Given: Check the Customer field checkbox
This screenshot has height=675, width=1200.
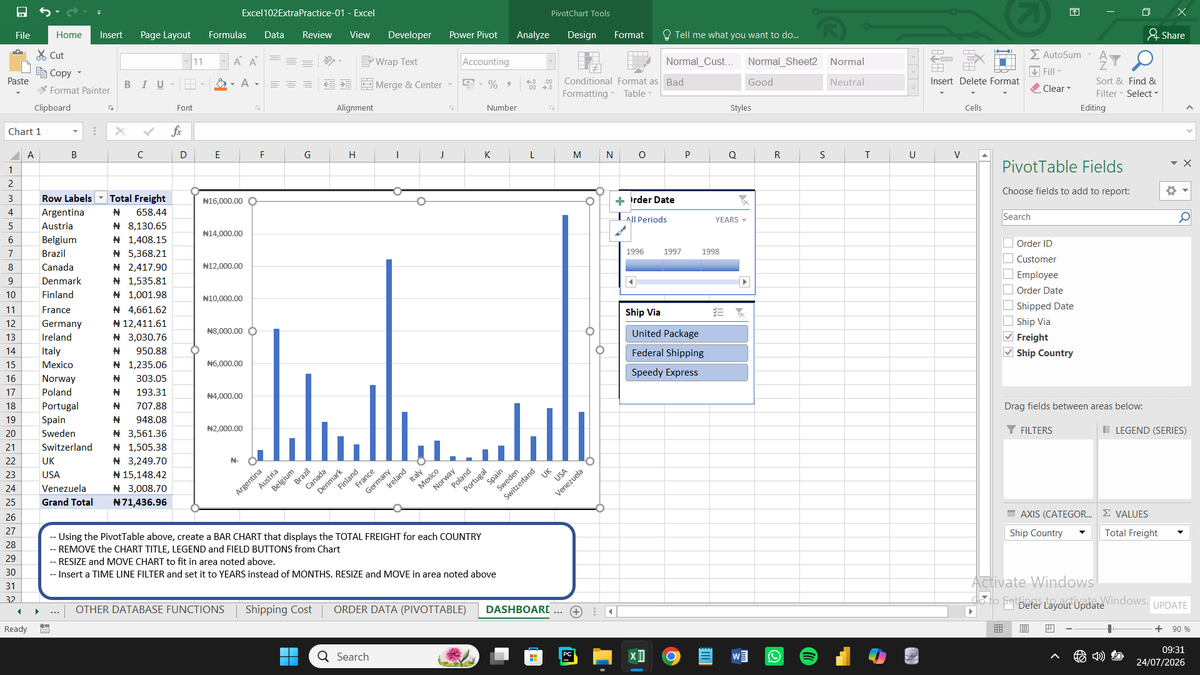Looking at the screenshot, I should pyautogui.click(x=1008, y=259).
